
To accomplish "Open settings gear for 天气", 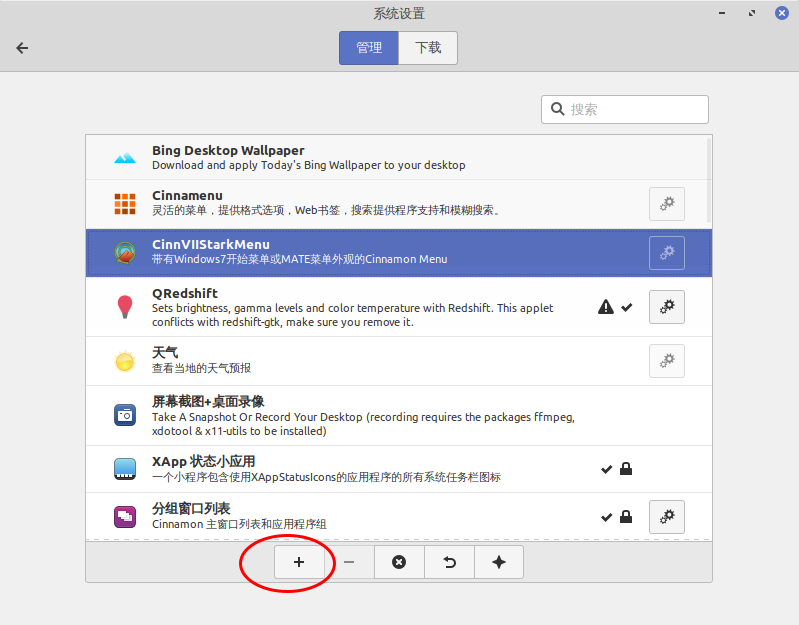I will tap(667, 361).
